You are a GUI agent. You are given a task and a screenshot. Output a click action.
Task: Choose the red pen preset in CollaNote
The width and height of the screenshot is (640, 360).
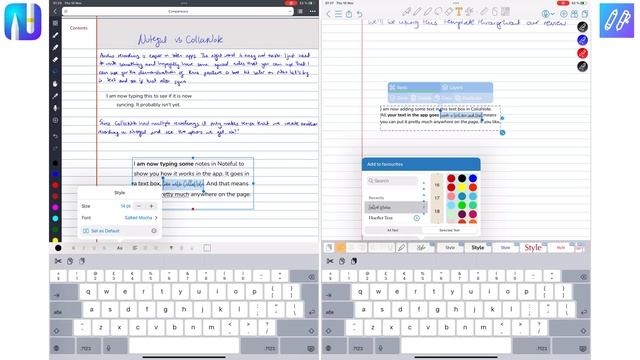tap(582, 53)
